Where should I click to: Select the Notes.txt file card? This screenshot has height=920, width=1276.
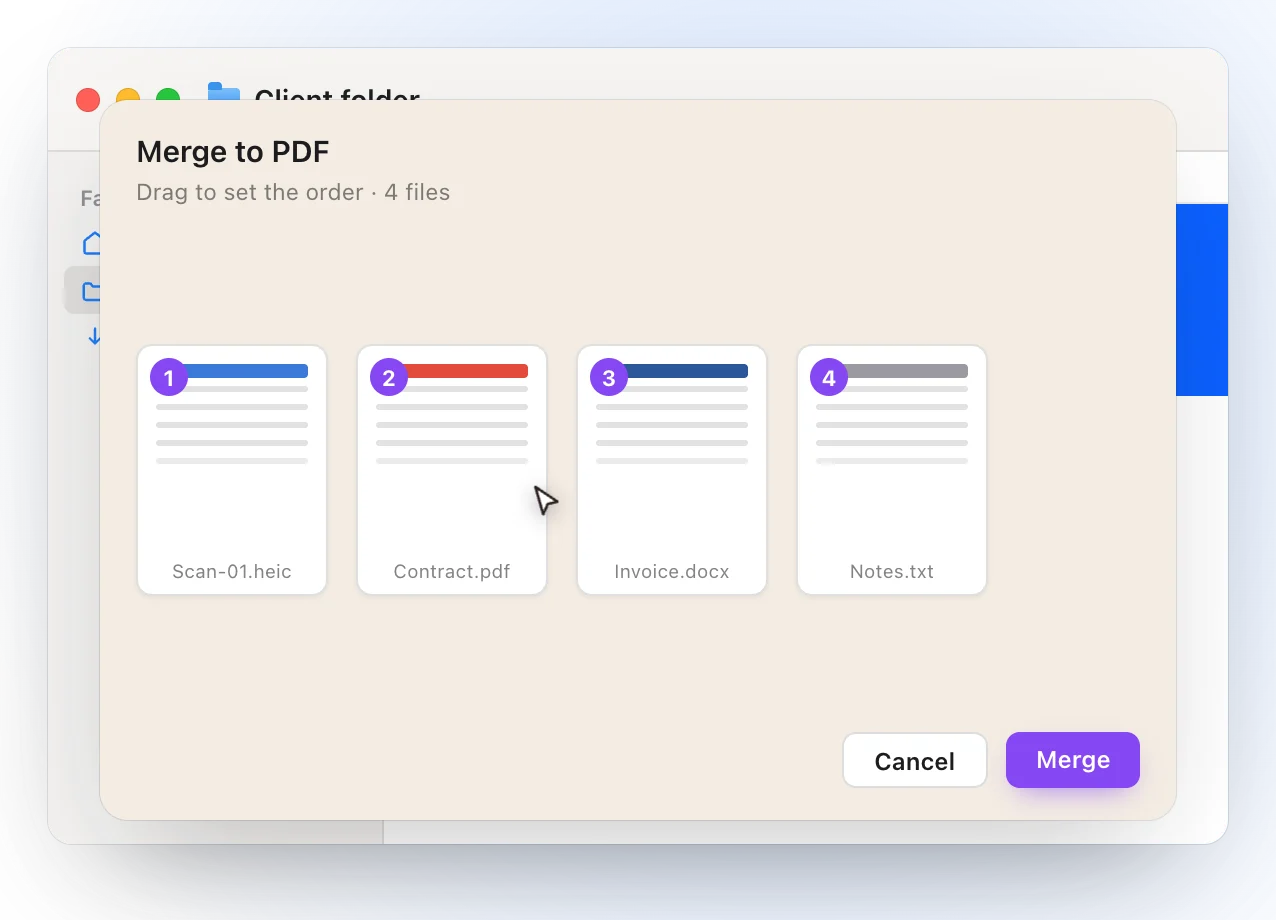(892, 470)
